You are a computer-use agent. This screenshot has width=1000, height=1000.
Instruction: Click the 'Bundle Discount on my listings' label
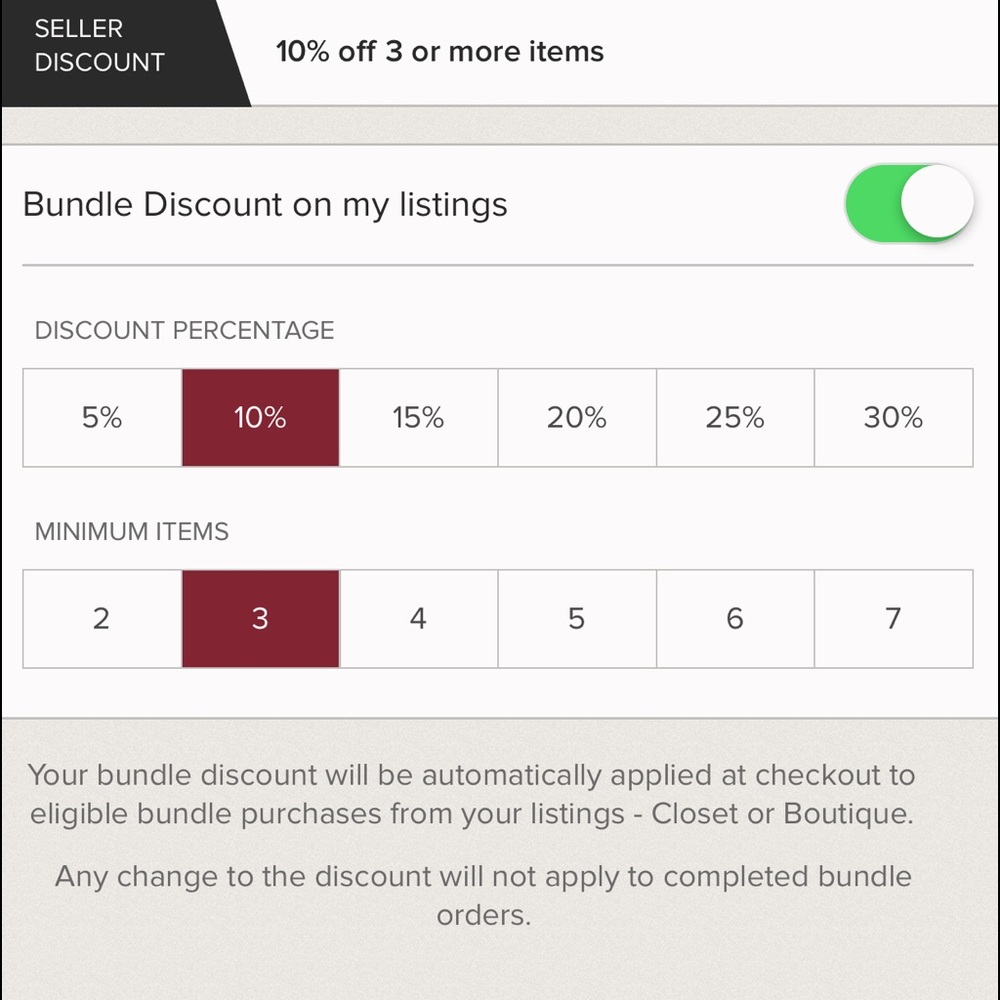coord(265,205)
